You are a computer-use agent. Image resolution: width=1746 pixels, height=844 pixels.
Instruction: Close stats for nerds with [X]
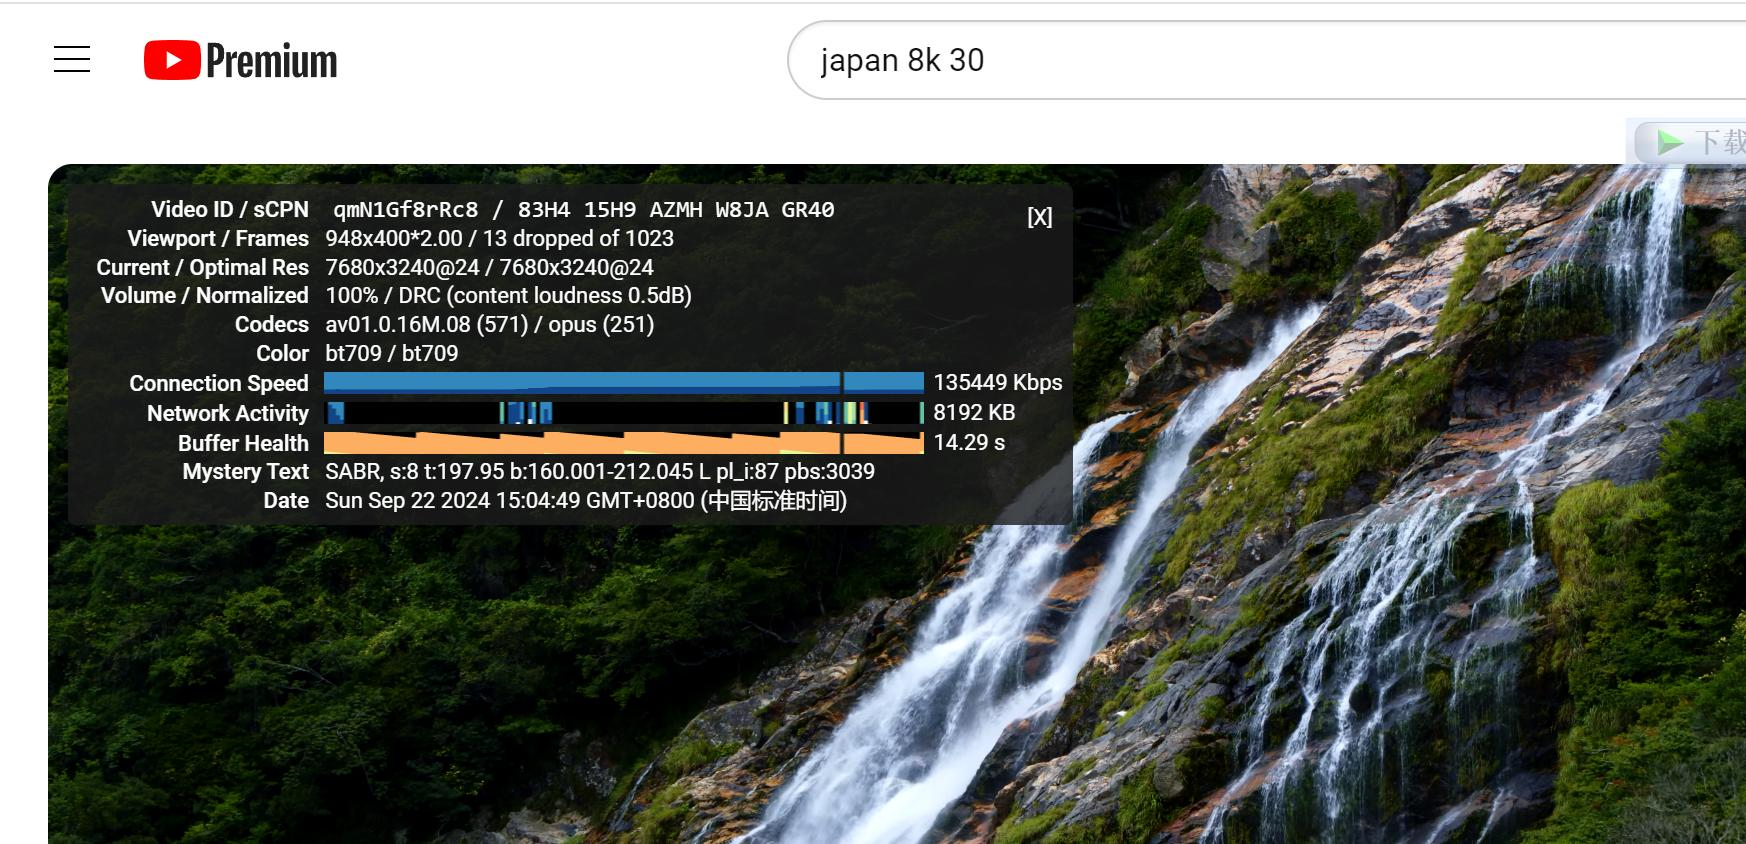(x=1040, y=217)
